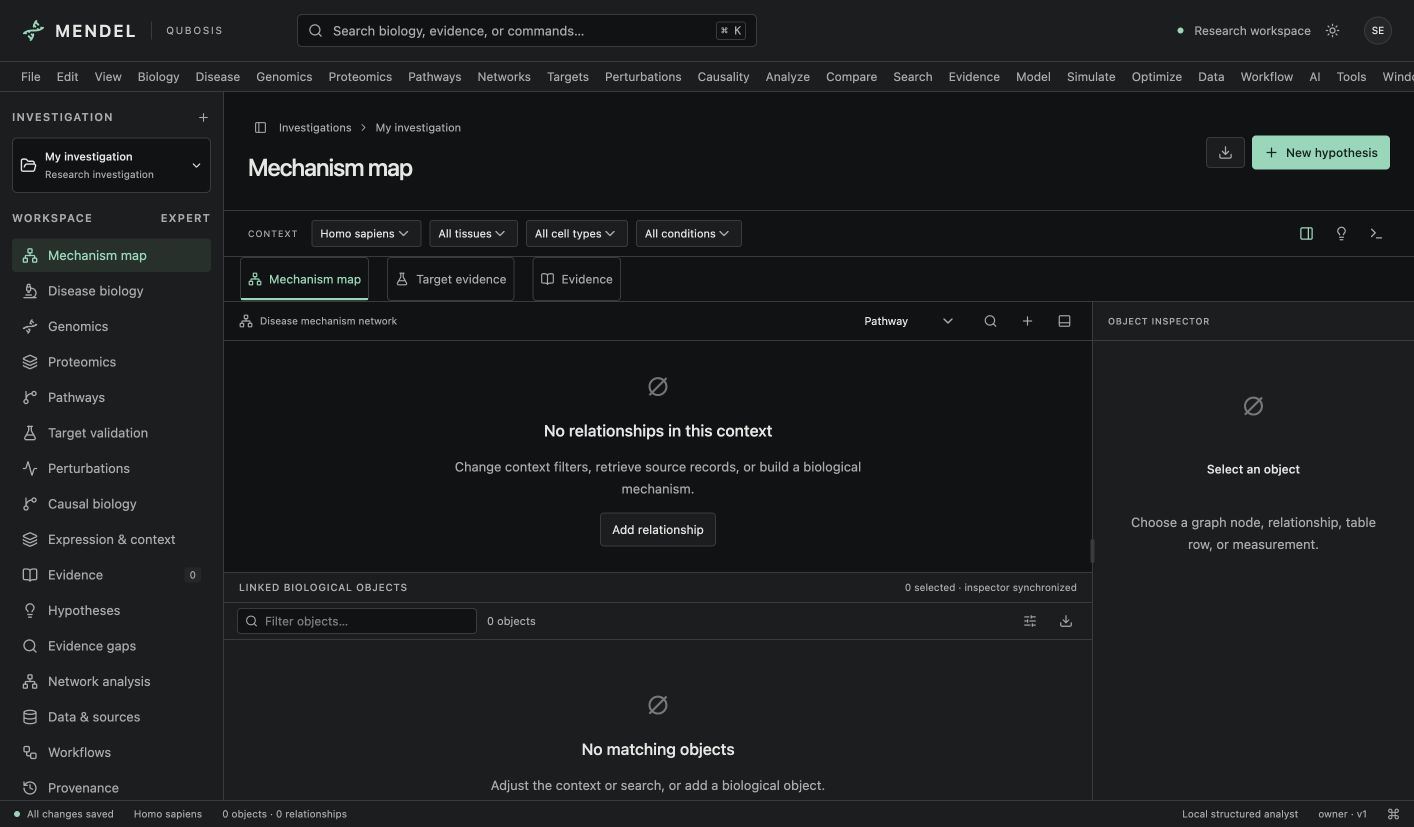Screen dimensions: 1414x827
Task: Click the add investigation plus icon
Action: pyautogui.click(x=203, y=117)
